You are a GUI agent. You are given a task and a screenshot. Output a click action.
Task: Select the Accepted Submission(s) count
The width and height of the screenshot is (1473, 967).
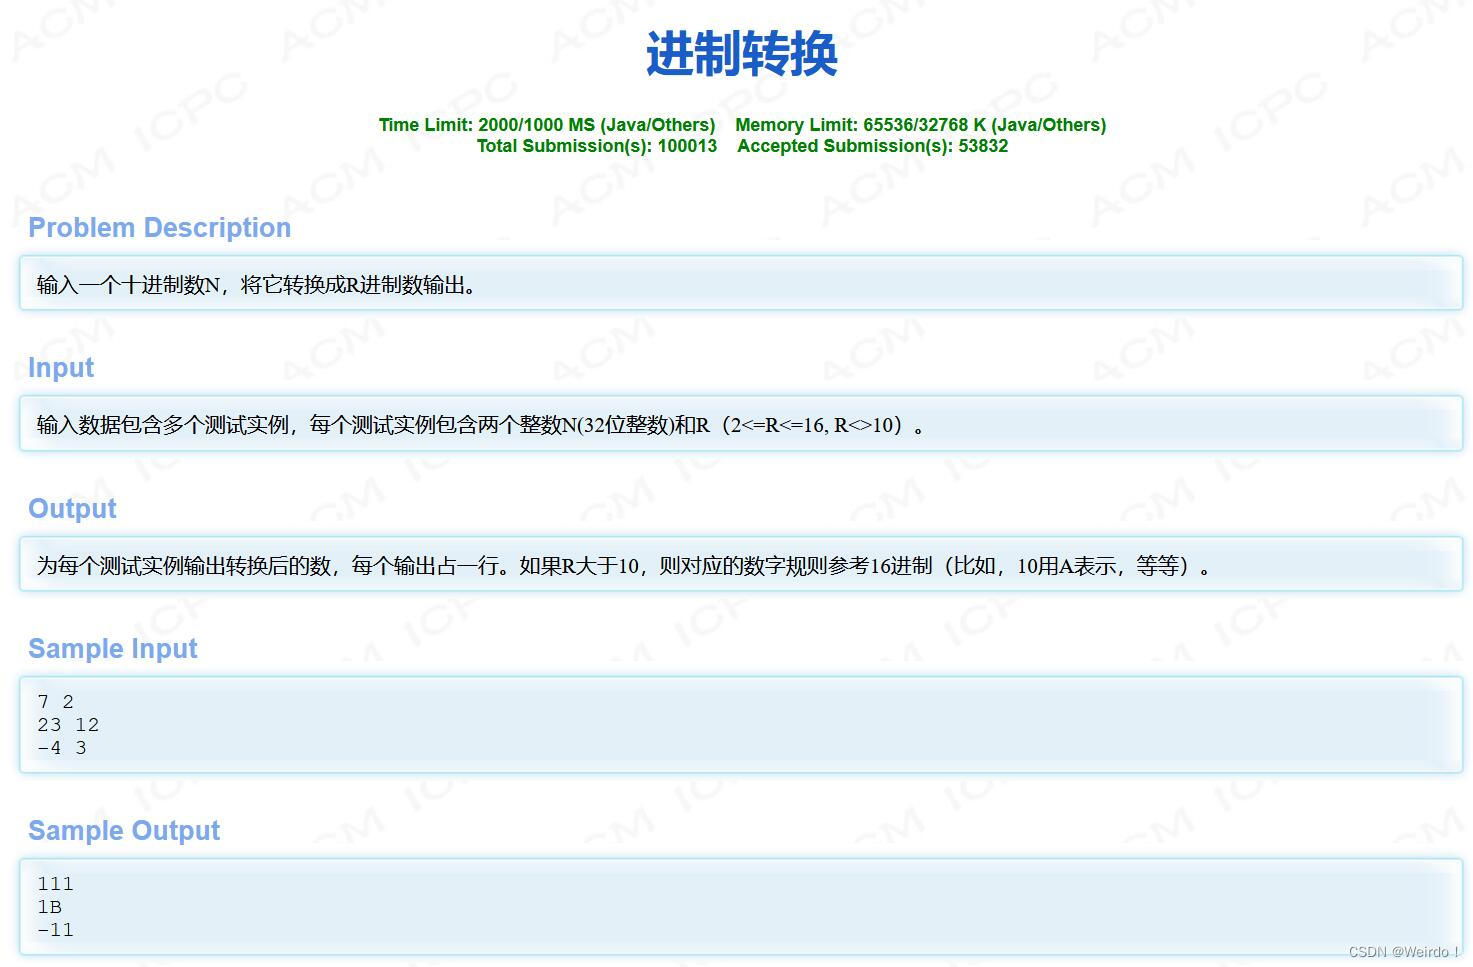pyautogui.click(x=873, y=146)
